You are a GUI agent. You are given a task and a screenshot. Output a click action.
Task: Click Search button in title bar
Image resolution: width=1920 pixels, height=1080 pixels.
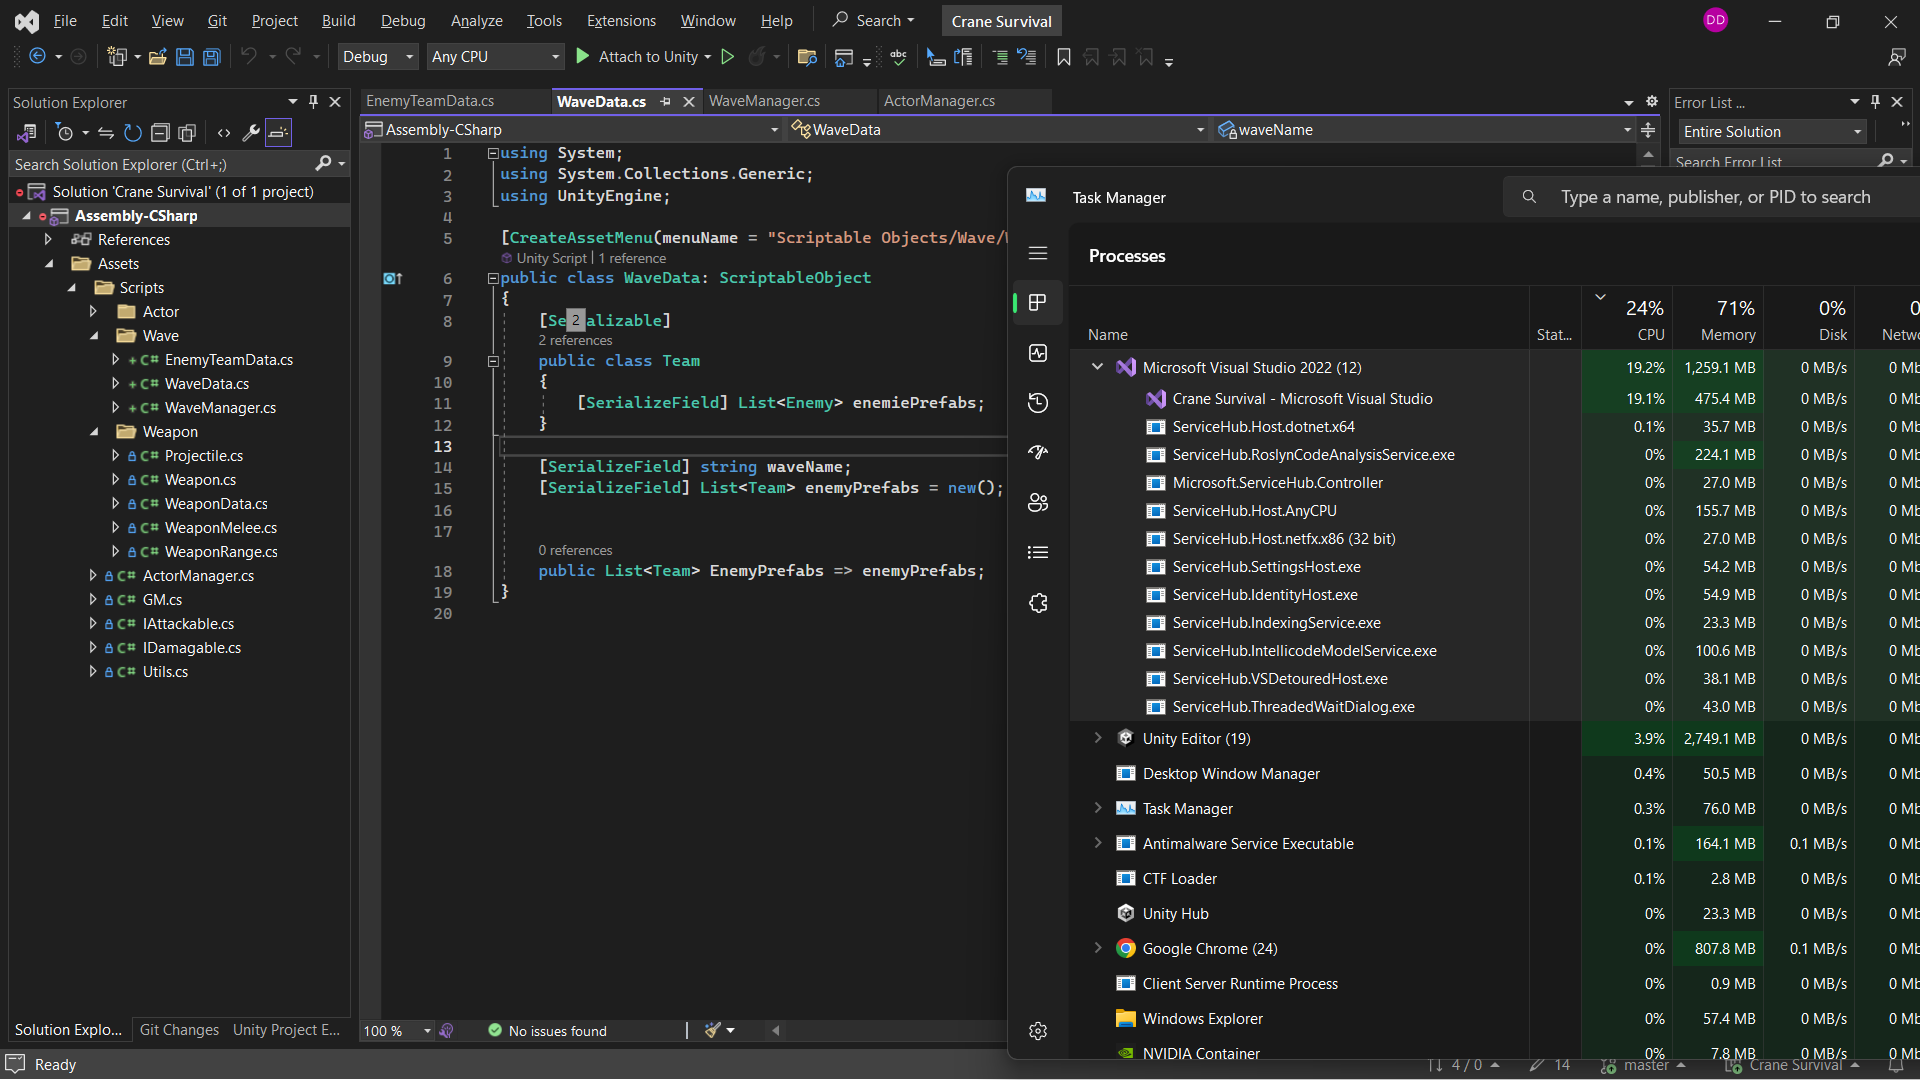point(873,21)
